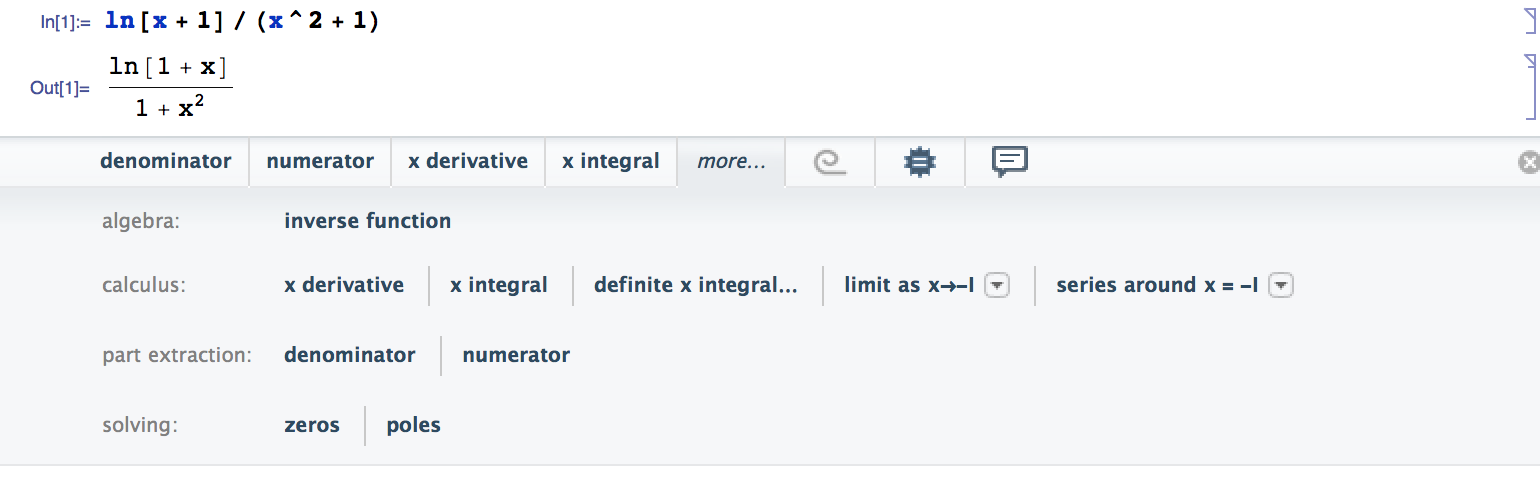Open dropdown arrow beside series around suggestion
The height and width of the screenshot is (480, 1540).
pyautogui.click(x=1281, y=286)
